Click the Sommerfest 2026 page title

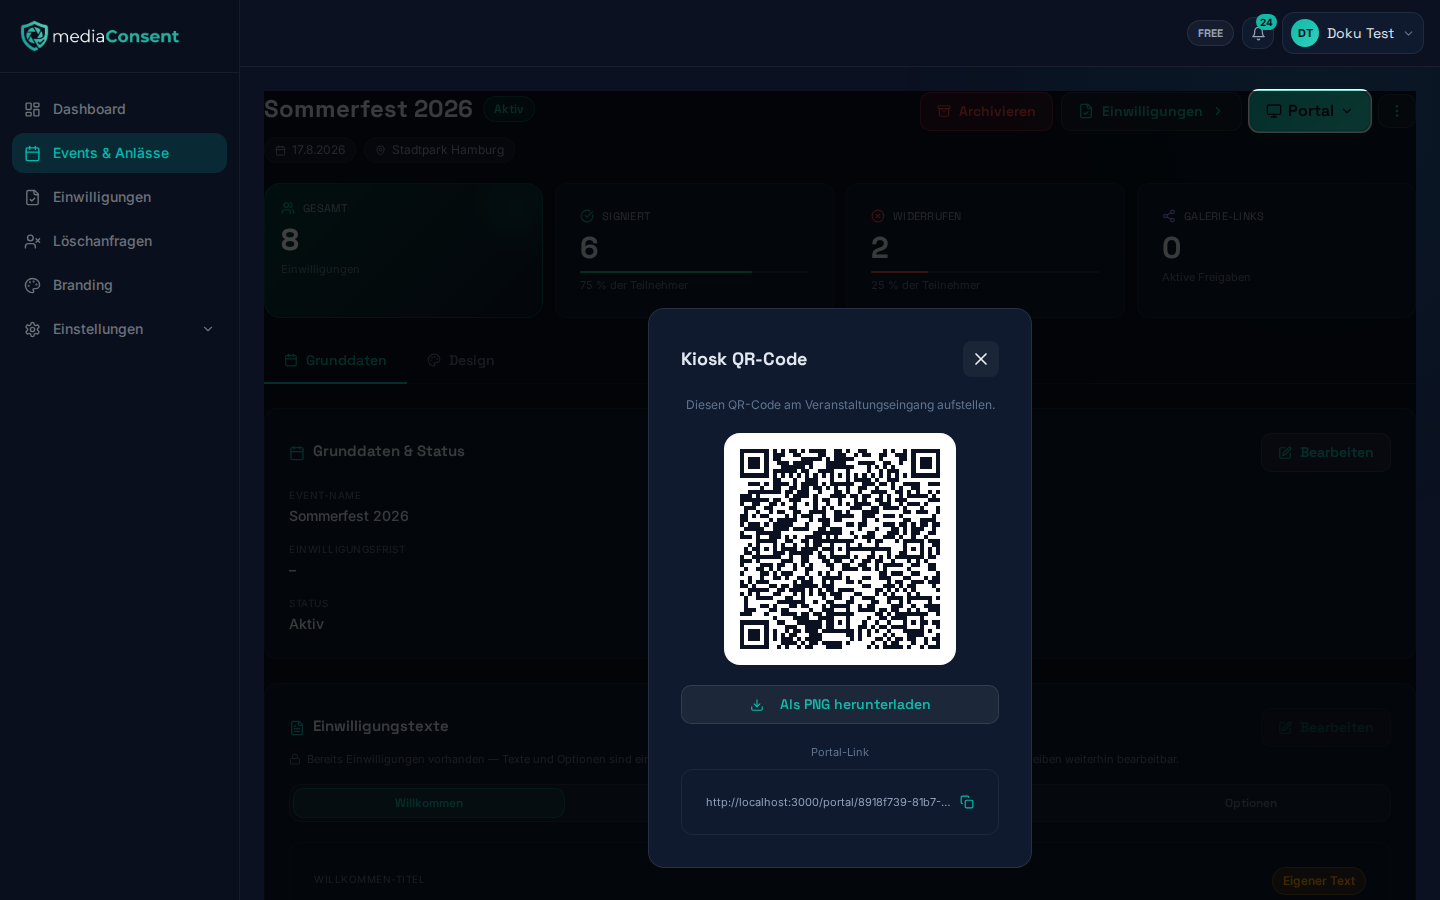[368, 109]
